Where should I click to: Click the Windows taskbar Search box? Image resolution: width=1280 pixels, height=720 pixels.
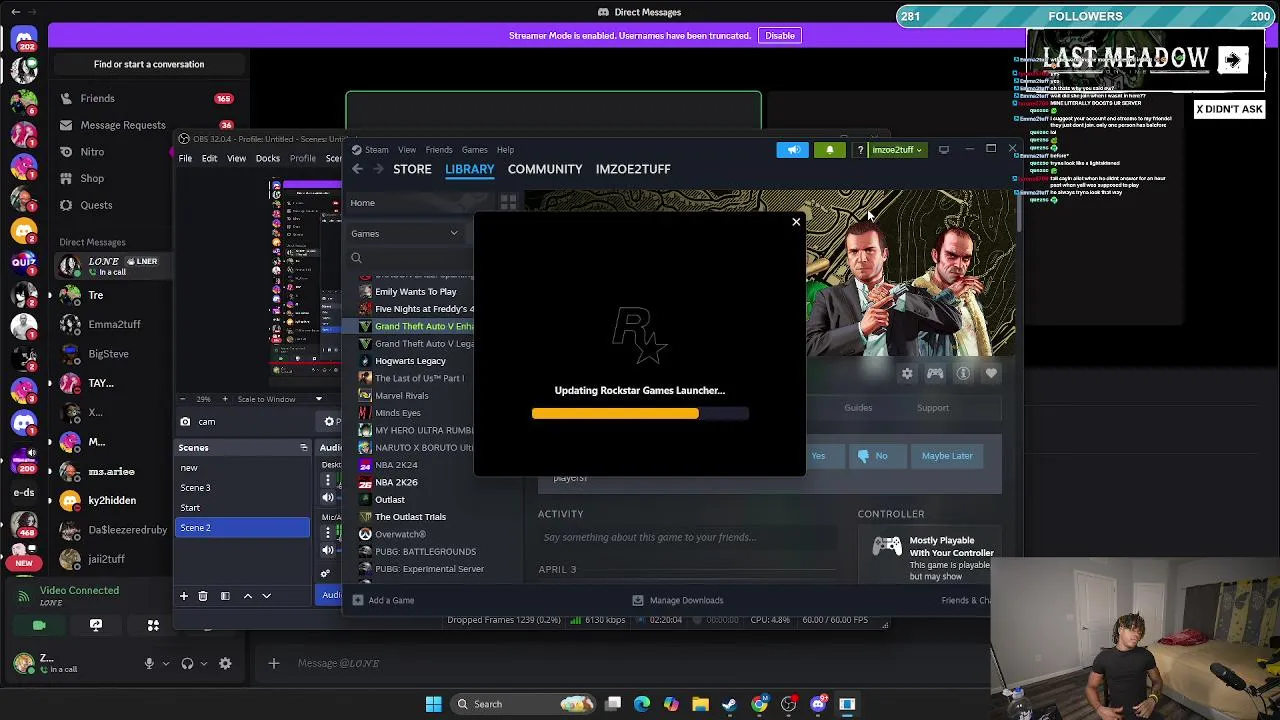coord(525,704)
